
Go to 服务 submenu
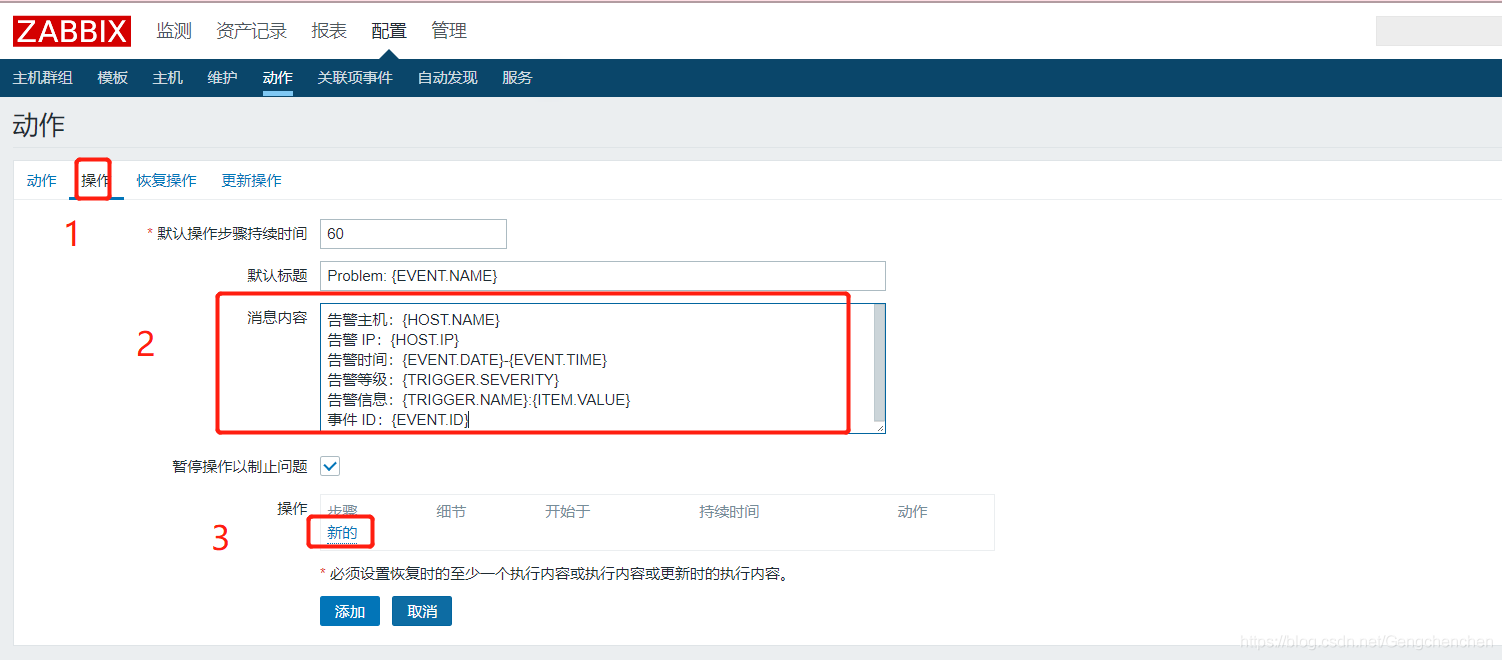click(x=518, y=78)
